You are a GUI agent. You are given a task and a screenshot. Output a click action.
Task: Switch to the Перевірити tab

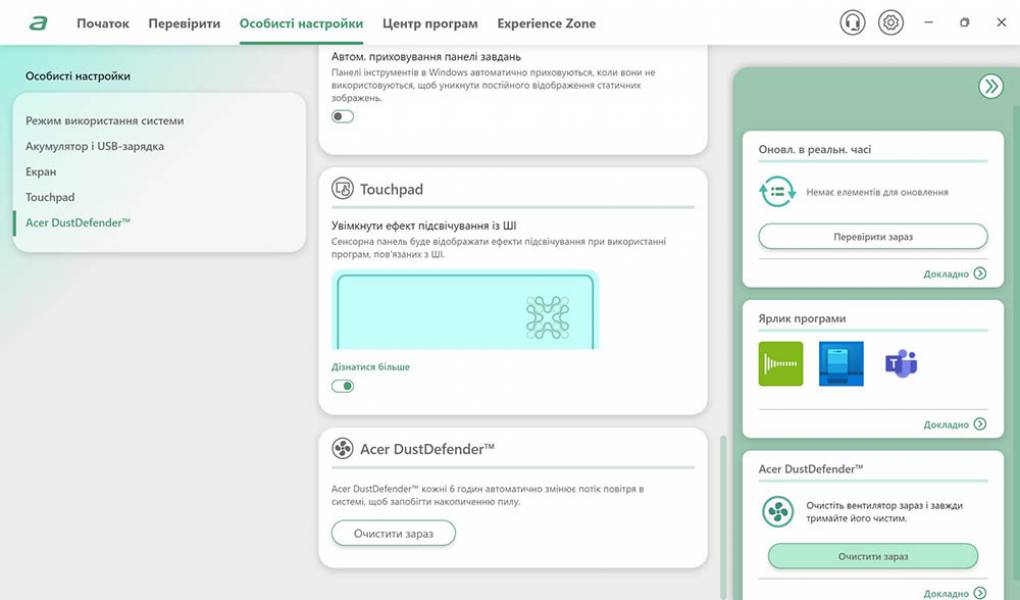click(x=184, y=23)
